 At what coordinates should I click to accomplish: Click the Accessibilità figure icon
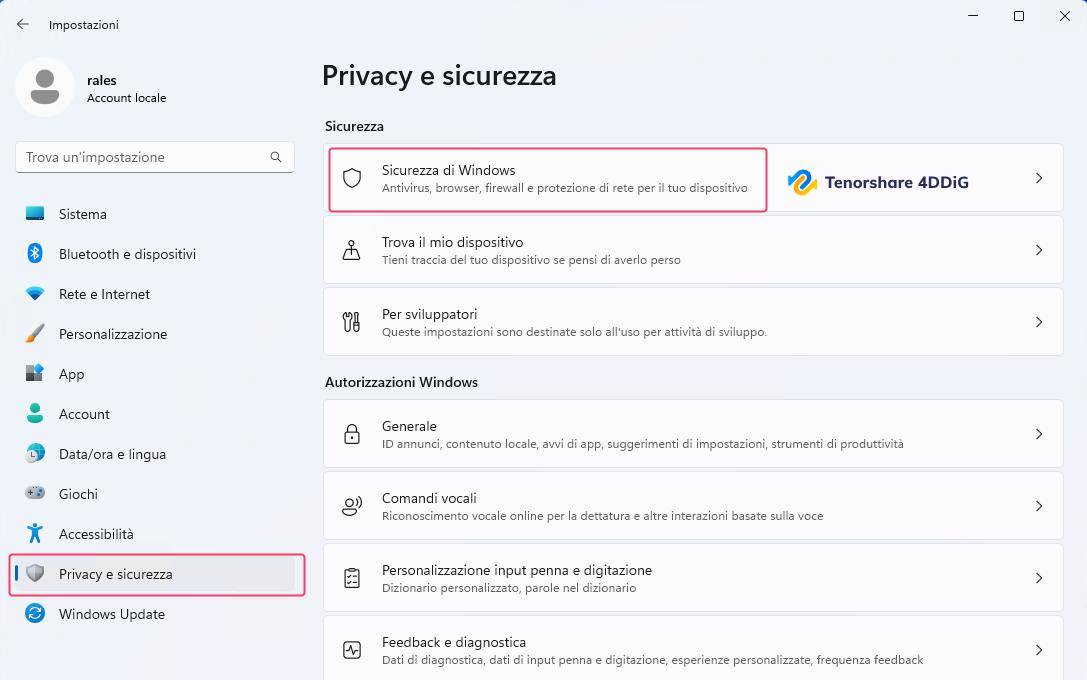point(35,534)
